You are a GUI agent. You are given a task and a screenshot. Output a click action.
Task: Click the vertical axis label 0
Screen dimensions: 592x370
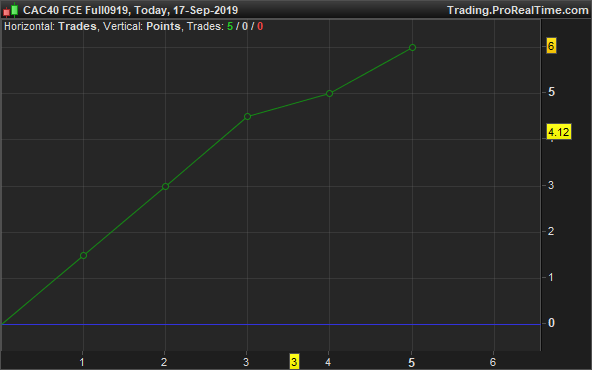551,323
